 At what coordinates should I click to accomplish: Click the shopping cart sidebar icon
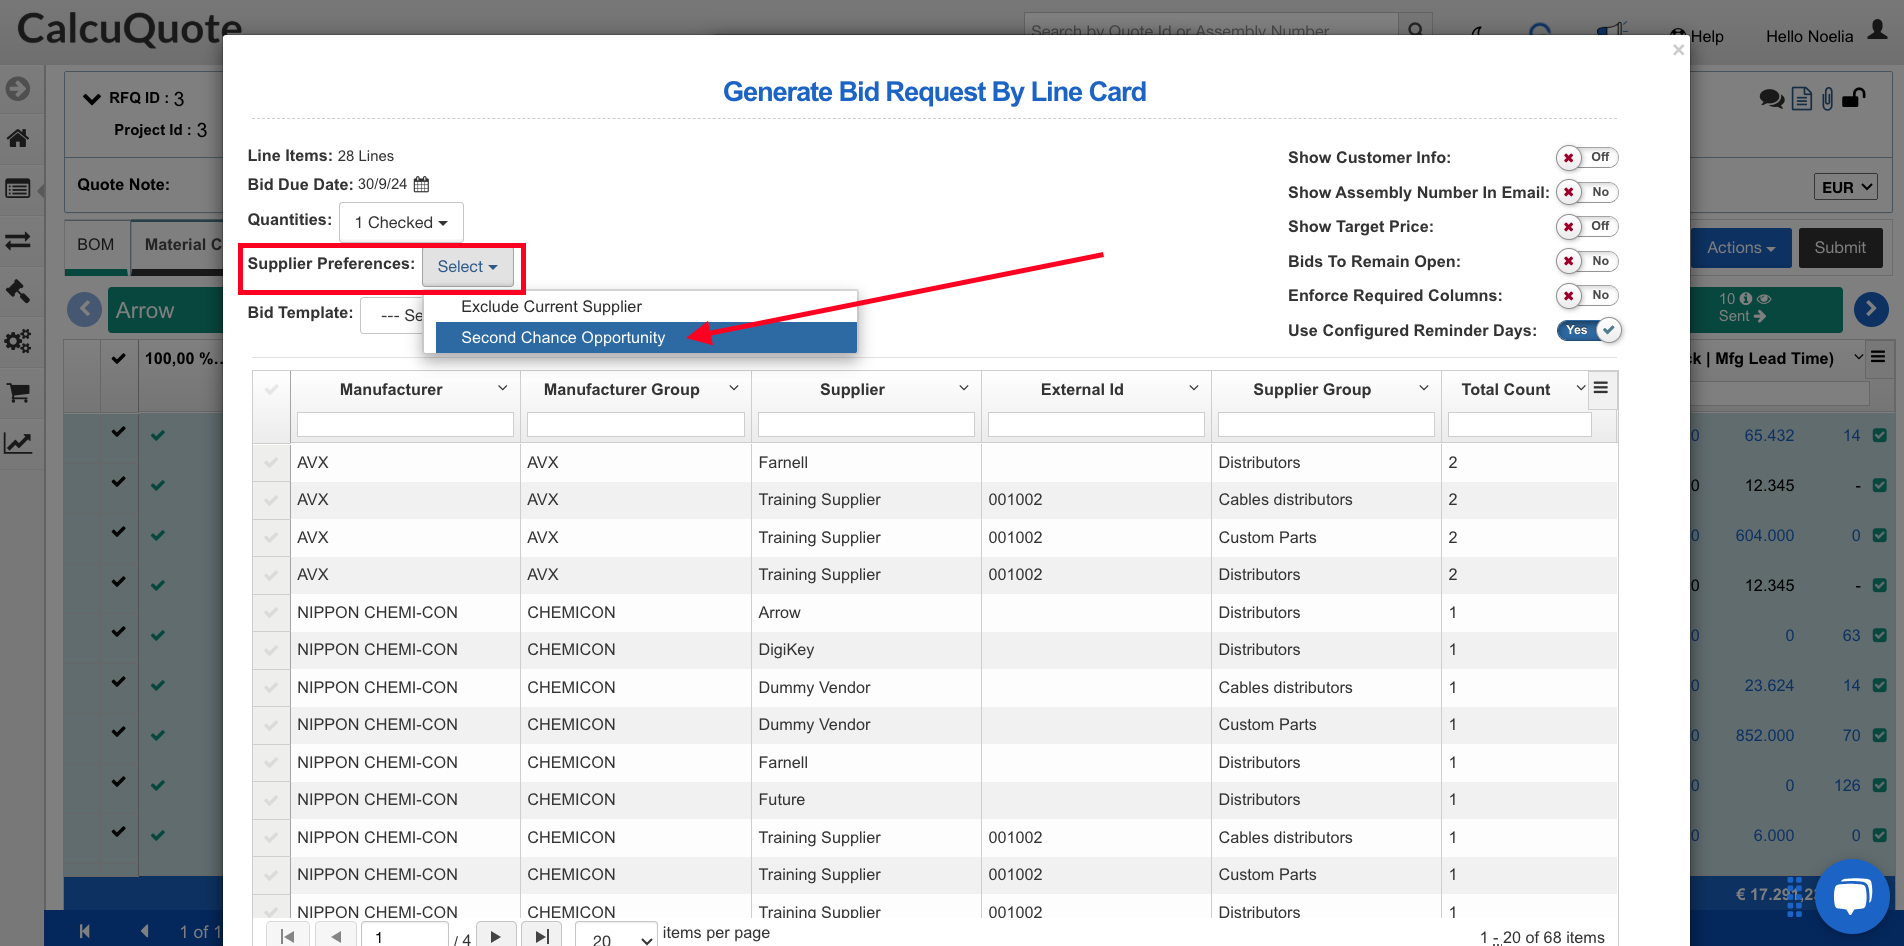point(18,392)
